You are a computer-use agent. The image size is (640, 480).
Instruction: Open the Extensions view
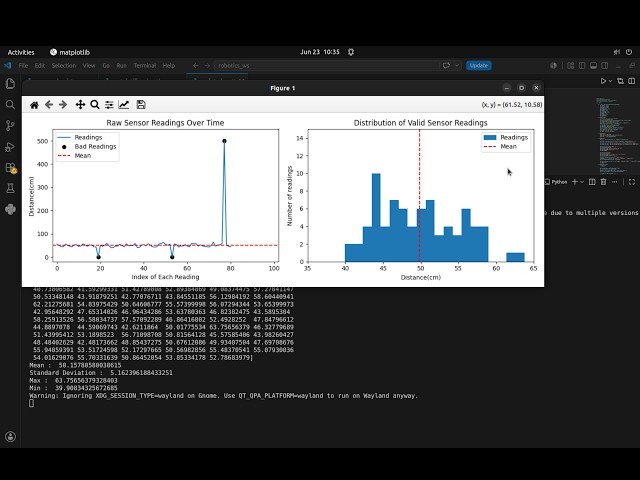[10, 168]
